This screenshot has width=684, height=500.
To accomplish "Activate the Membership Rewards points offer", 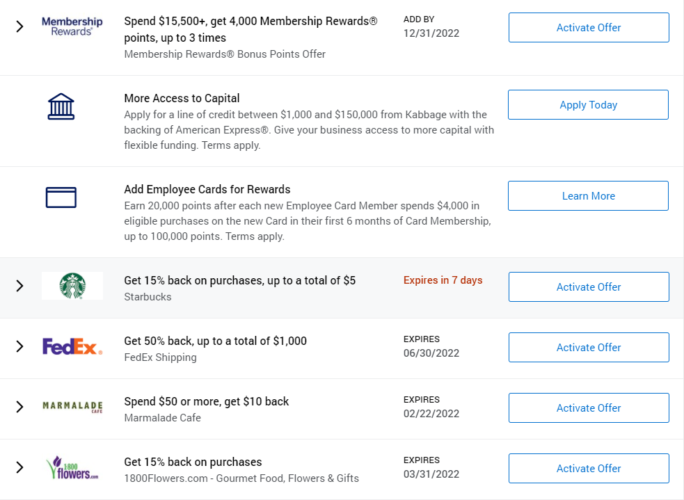I will point(588,27).
